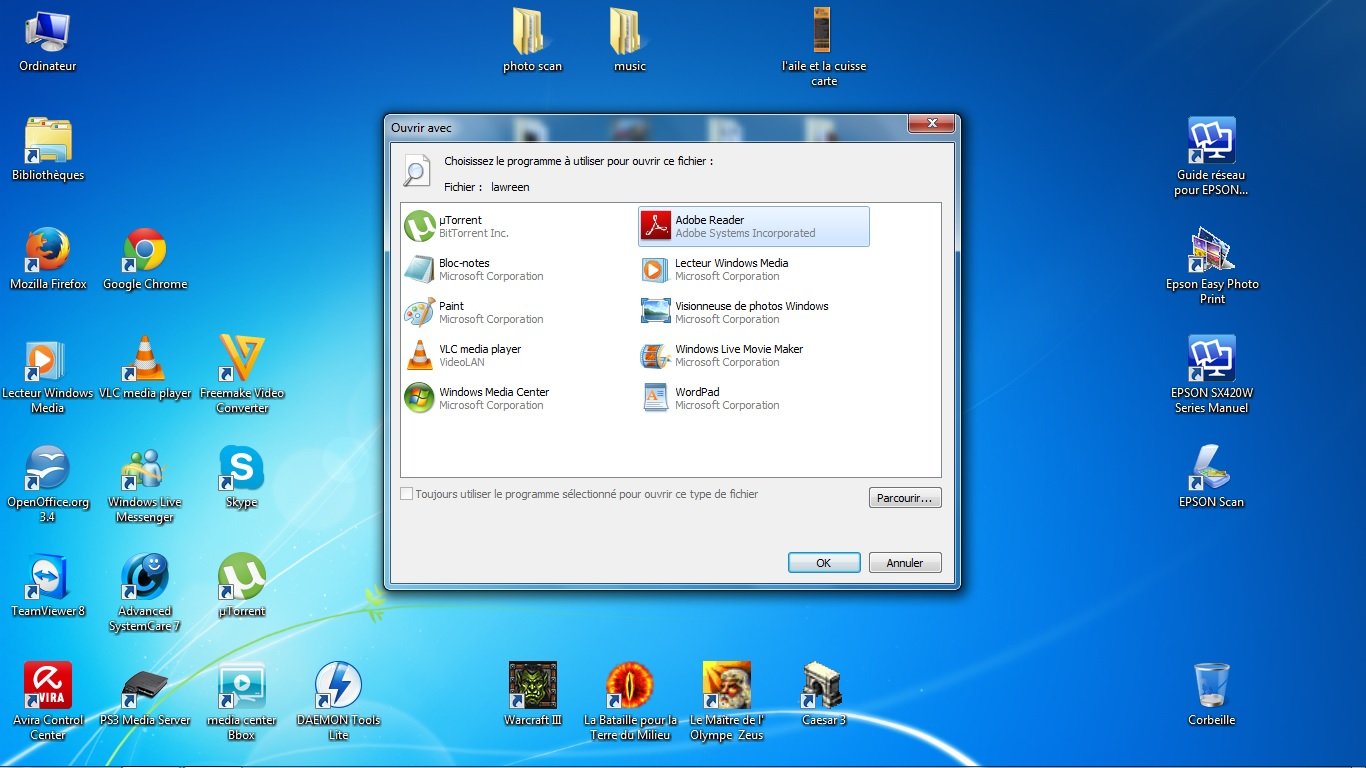Pick Lecteur Windows Media in the dialog list
1366x768 pixels.
coord(754,269)
